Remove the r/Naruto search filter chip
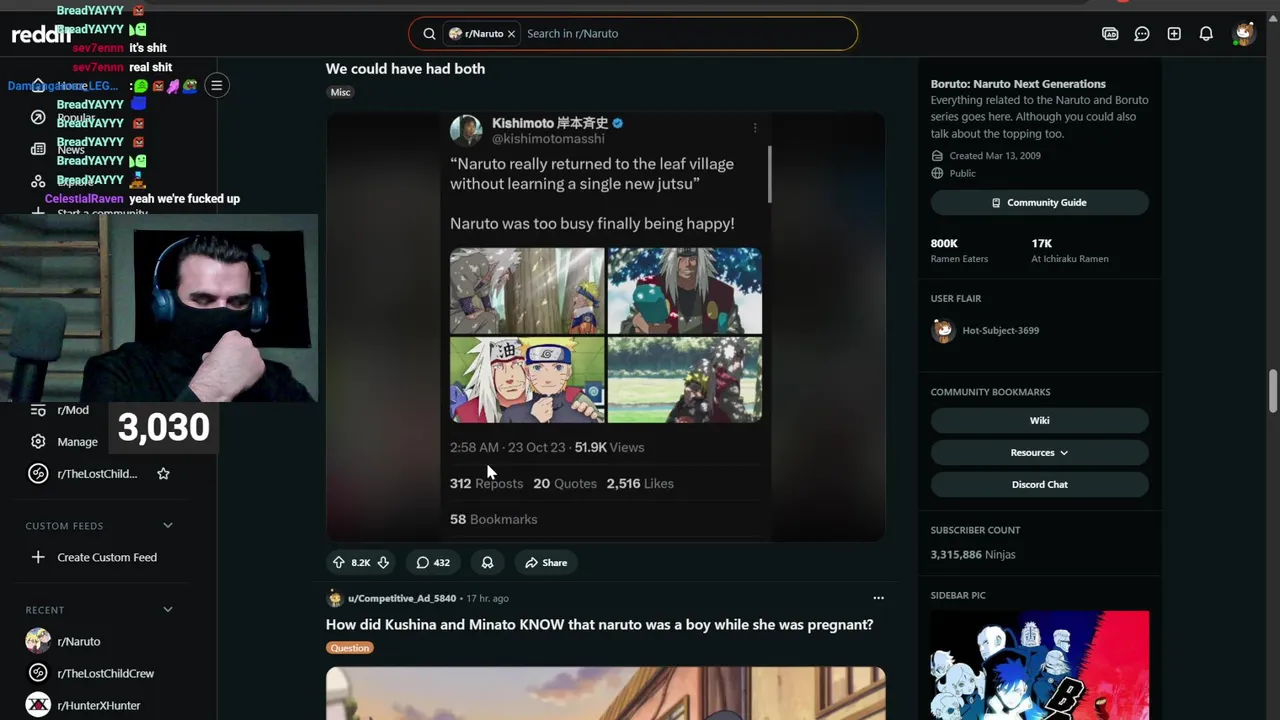The width and height of the screenshot is (1280, 720). pyautogui.click(x=511, y=33)
